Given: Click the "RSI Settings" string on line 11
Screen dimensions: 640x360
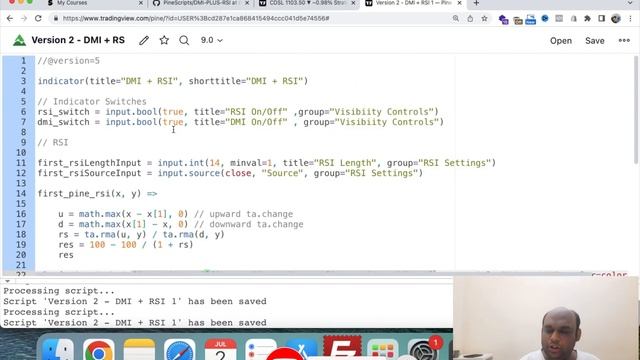Looking at the screenshot, I should 455,163.
